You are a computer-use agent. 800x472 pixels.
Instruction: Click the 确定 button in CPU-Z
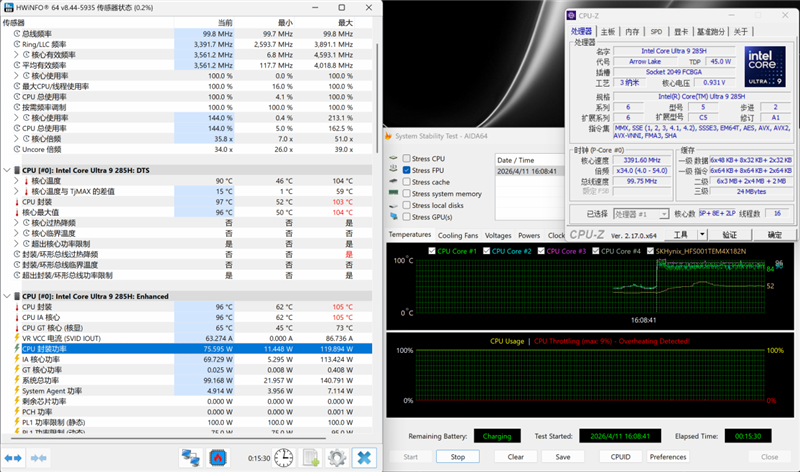point(774,234)
